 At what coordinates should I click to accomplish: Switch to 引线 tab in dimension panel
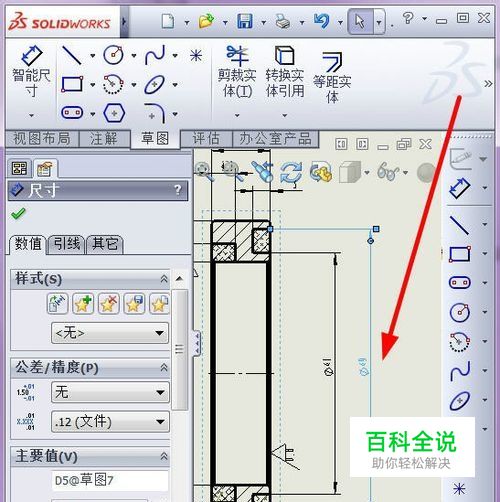[x=67, y=244]
